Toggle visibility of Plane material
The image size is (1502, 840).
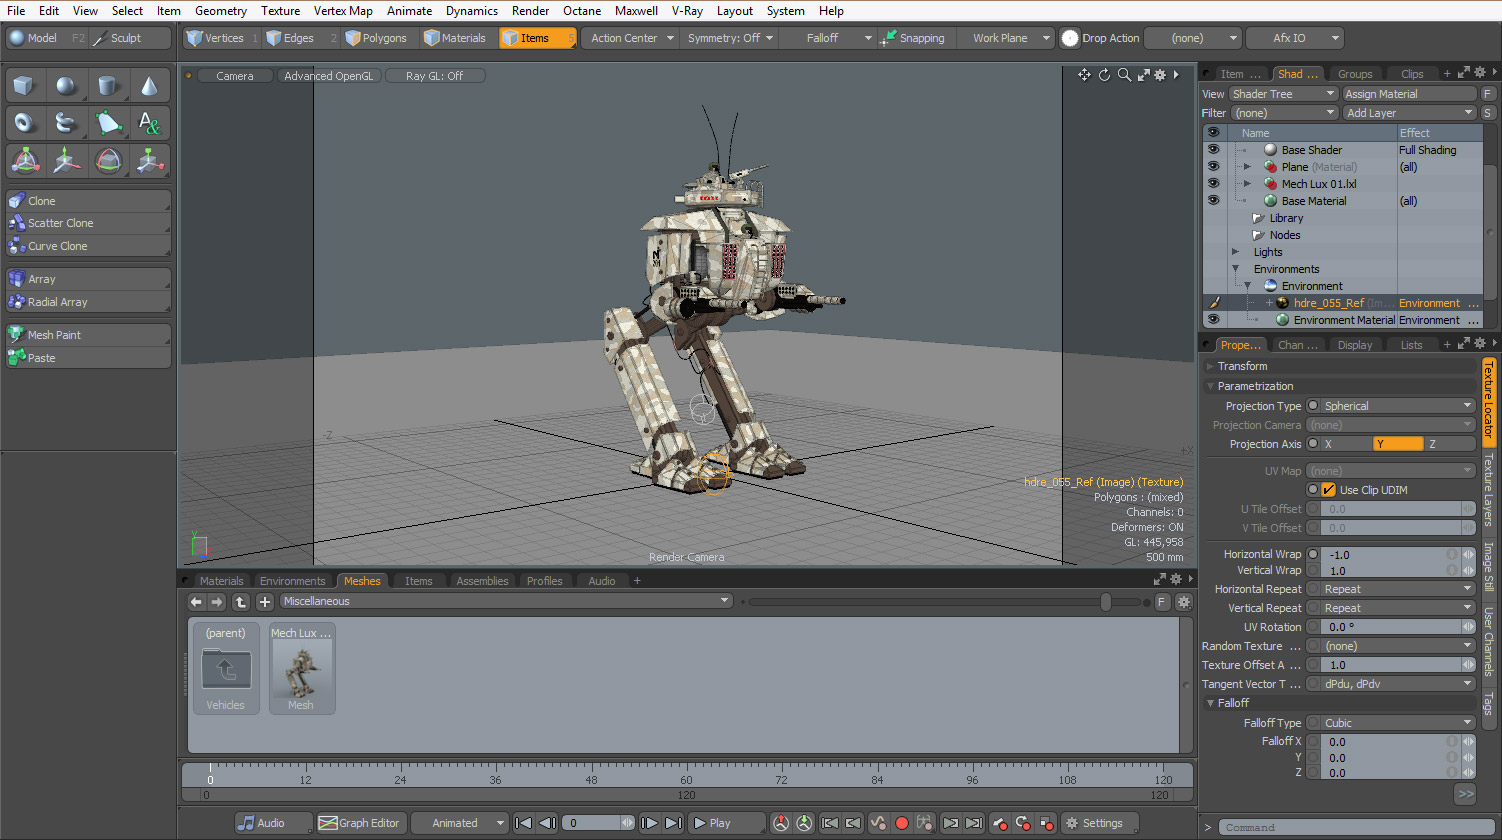point(1213,167)
